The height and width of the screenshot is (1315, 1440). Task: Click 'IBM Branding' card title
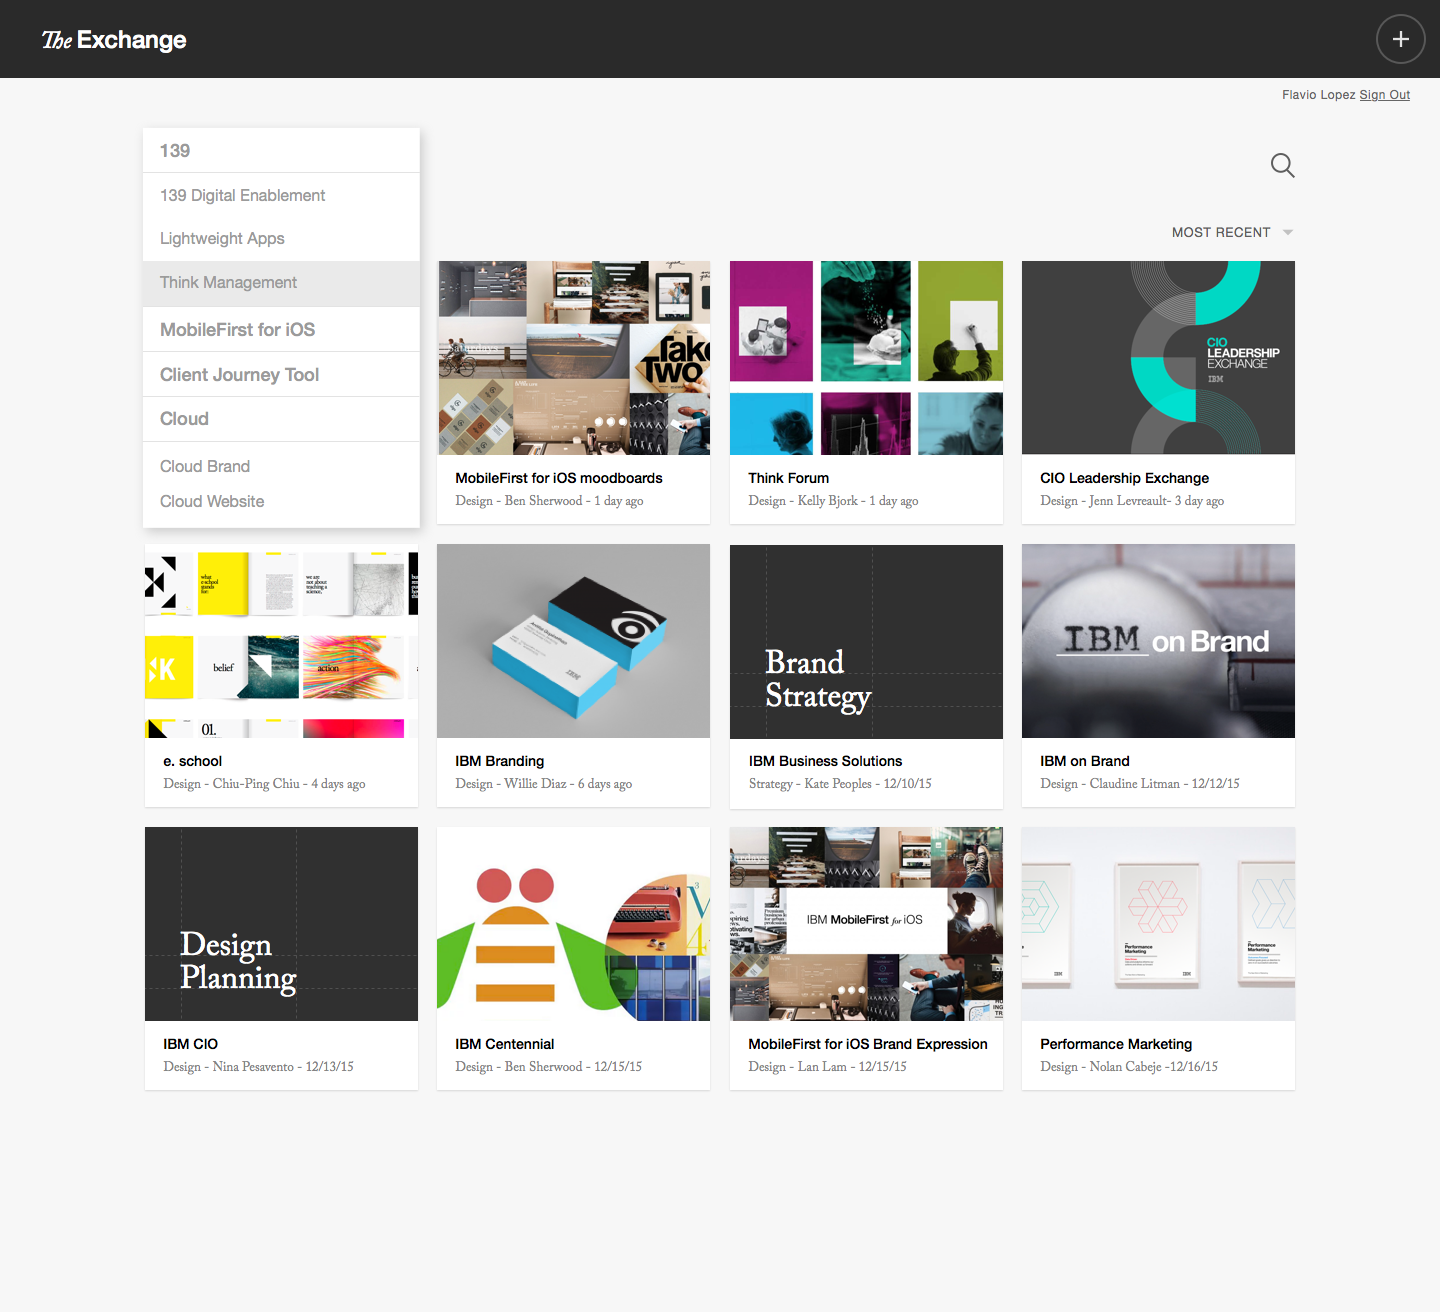pos(500,761)
